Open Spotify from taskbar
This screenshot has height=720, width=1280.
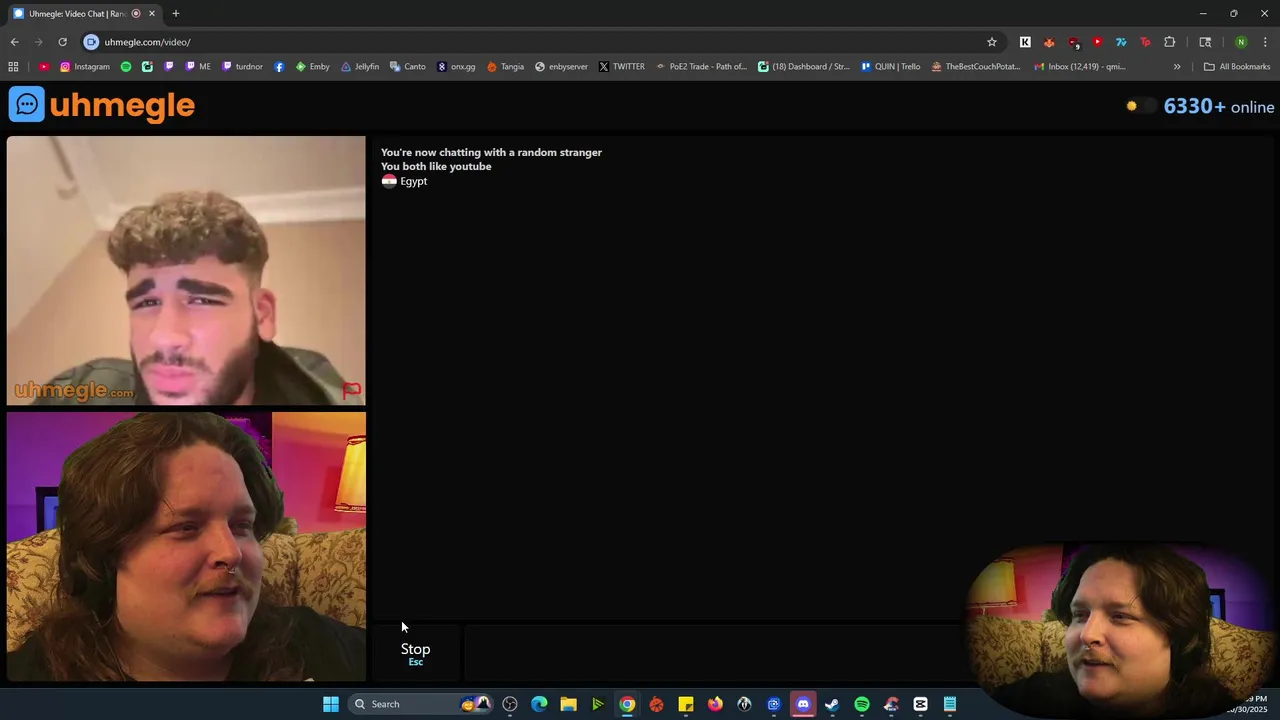862,704
